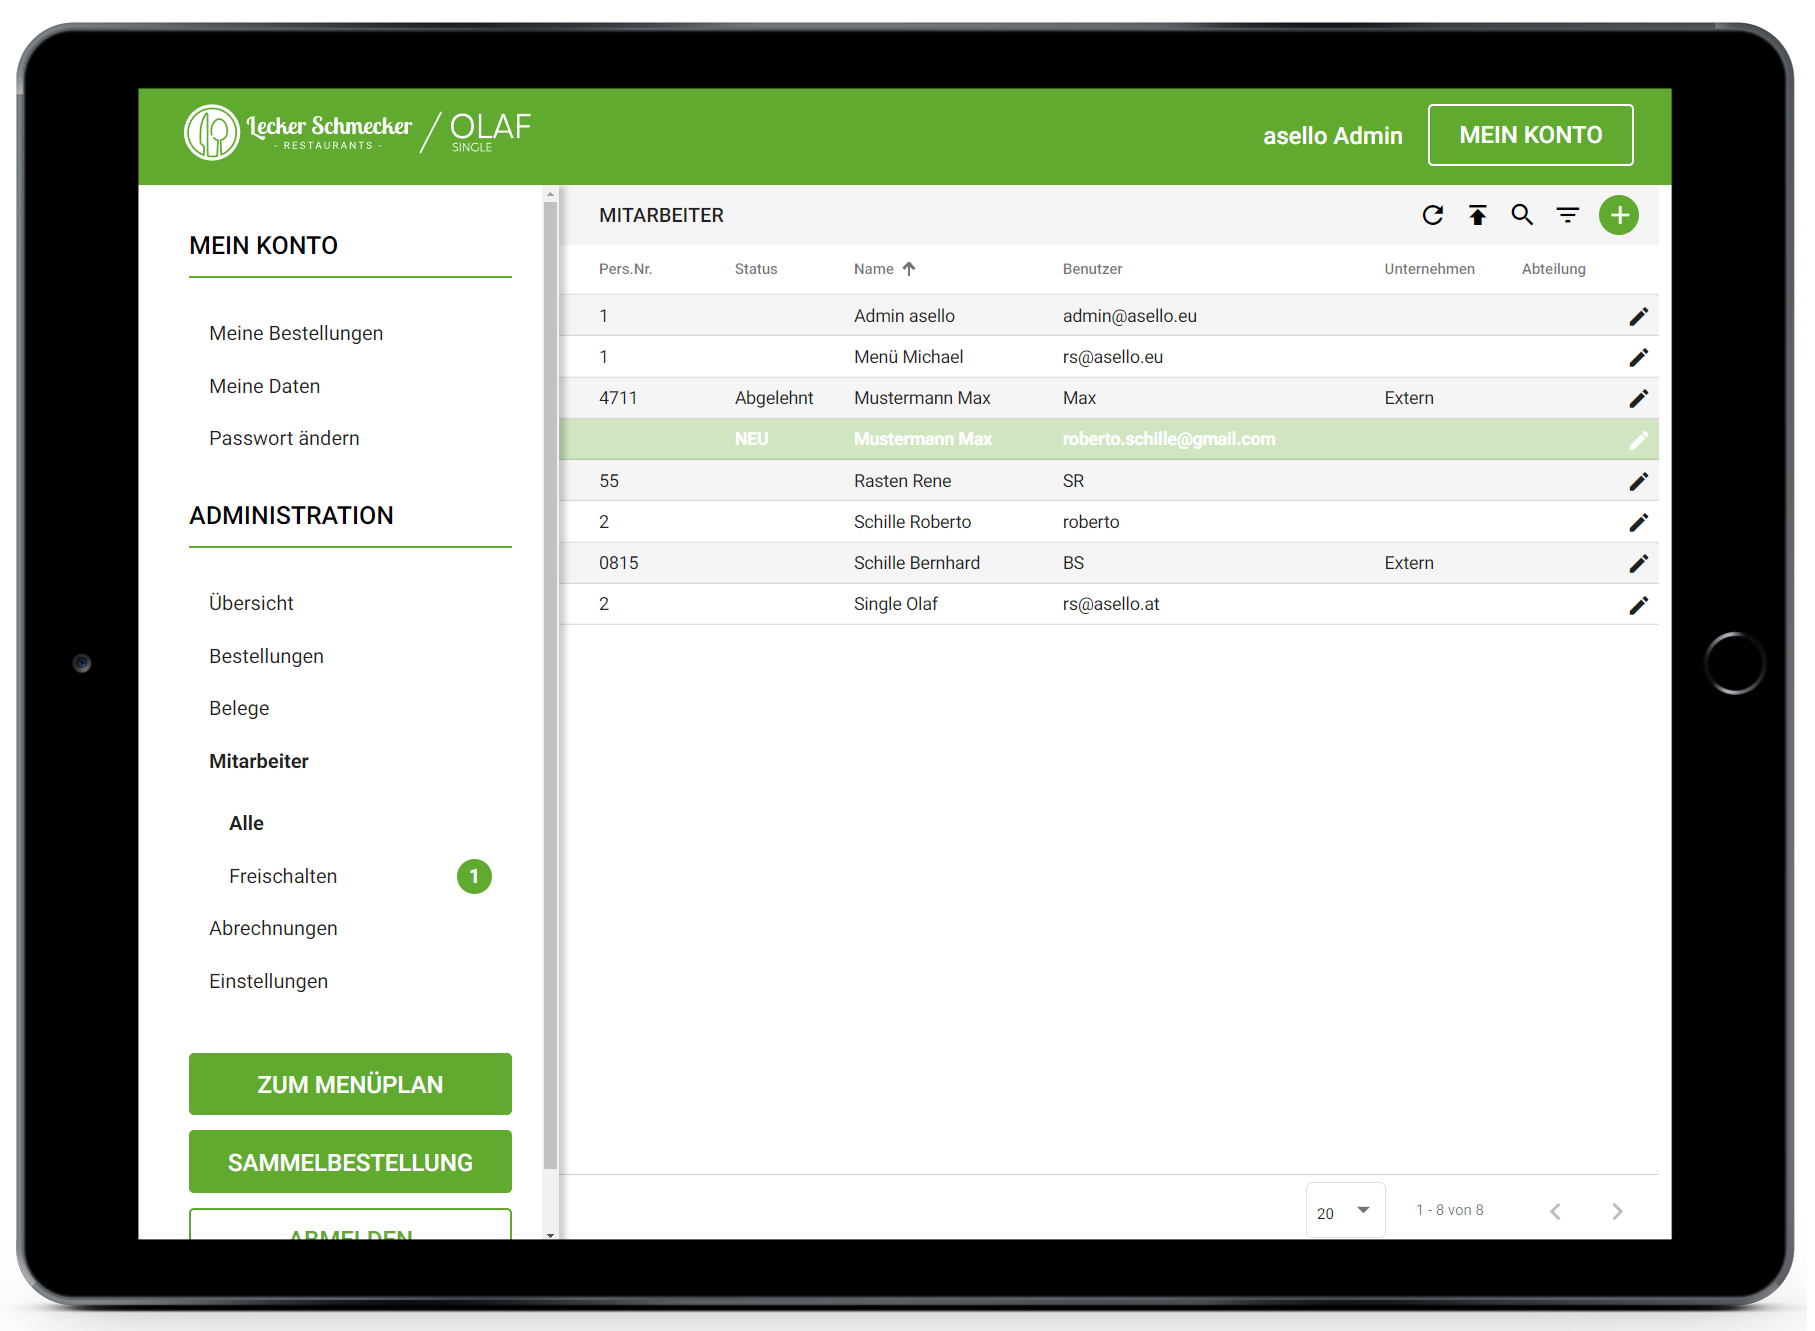Open the filter list icon
This screenshot has width=1815, height=1331.
pos(1567,215)
